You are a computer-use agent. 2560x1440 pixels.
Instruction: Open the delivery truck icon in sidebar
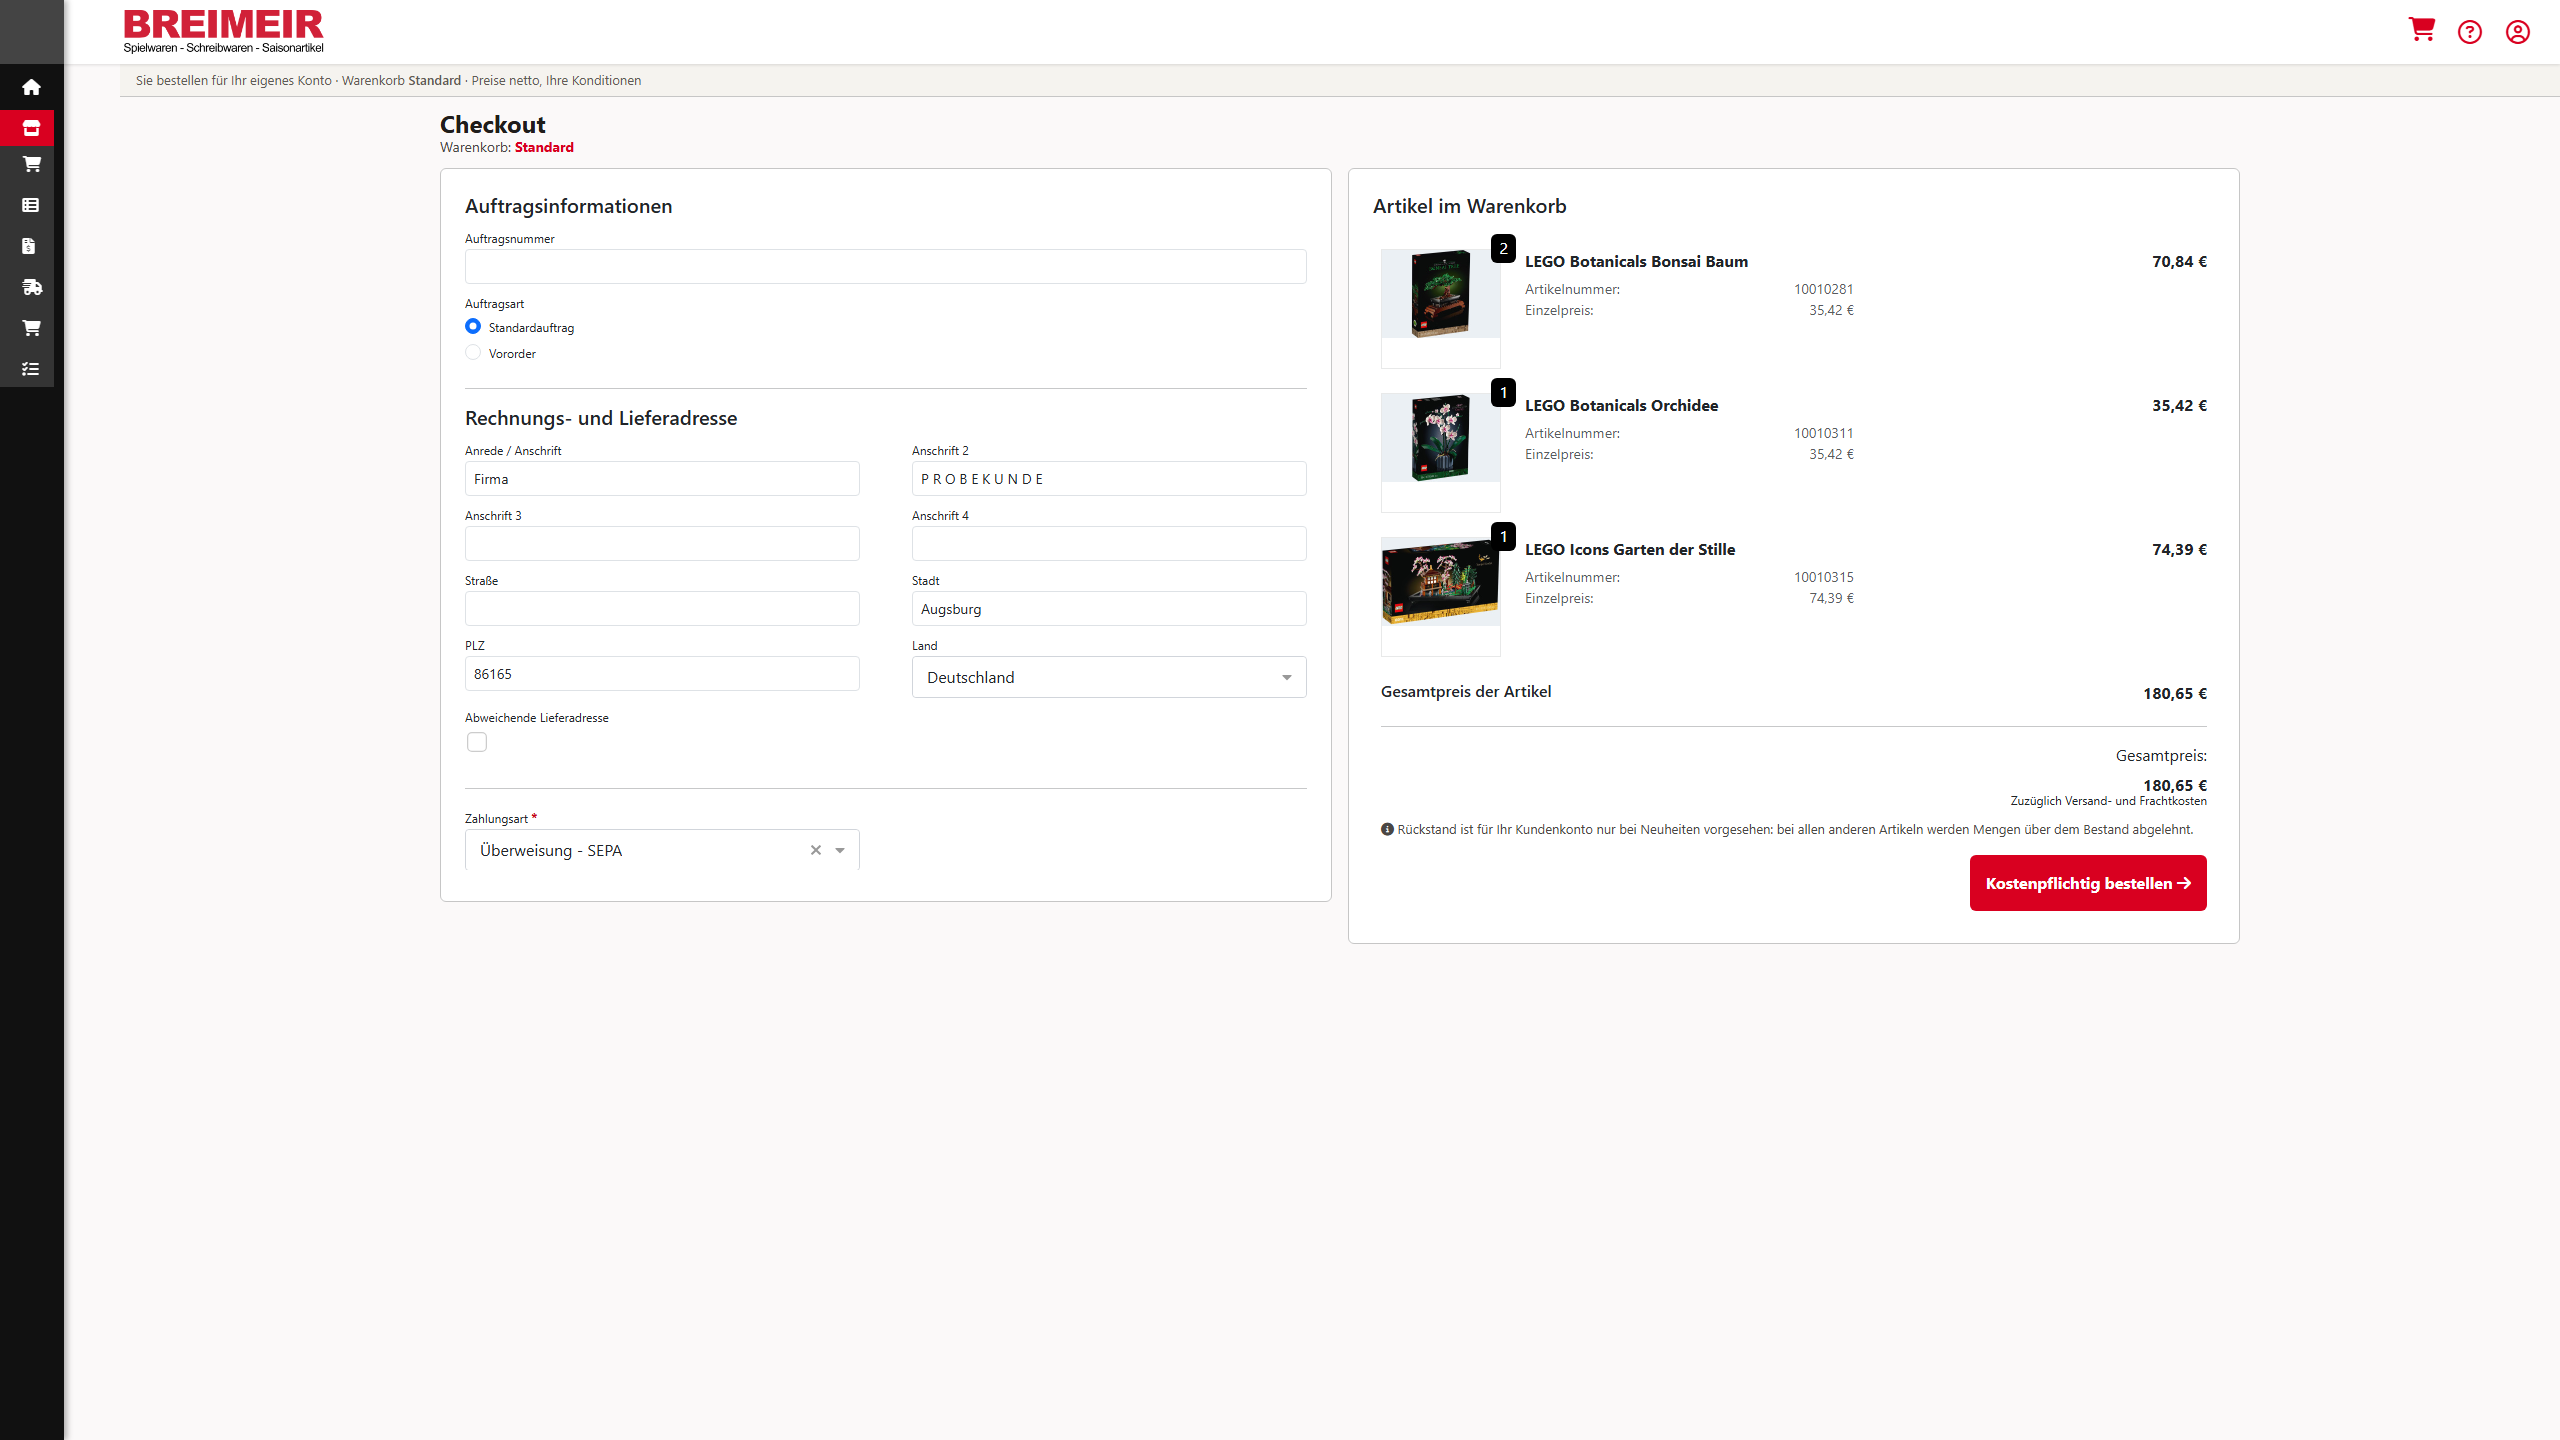tap(32, 287)
